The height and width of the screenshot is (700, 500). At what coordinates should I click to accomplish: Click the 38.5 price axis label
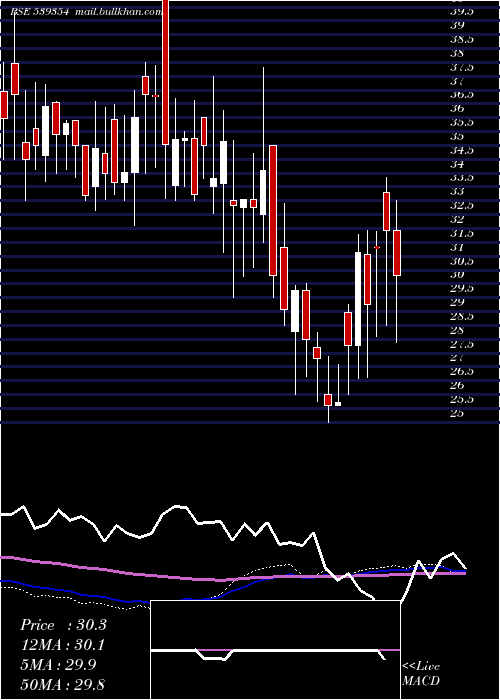pyautogui.click(x=461, y=39)
